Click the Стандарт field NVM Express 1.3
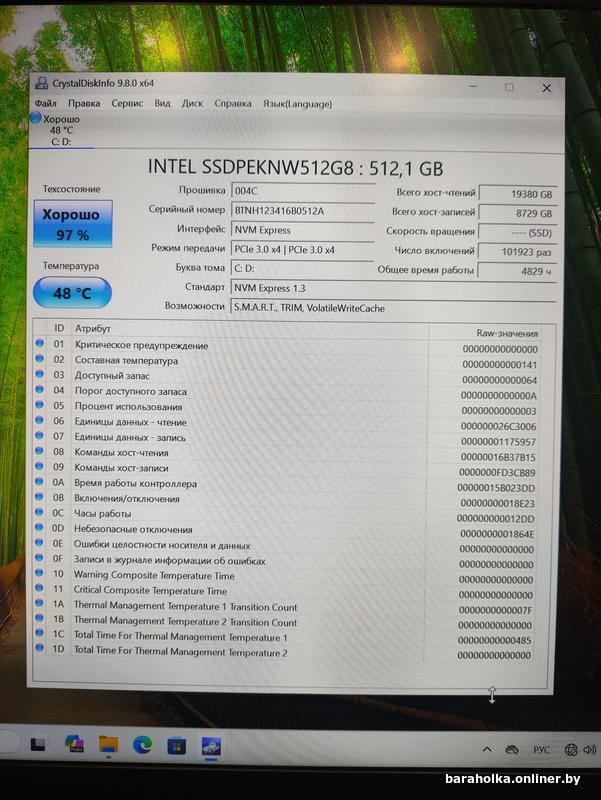 393,288
